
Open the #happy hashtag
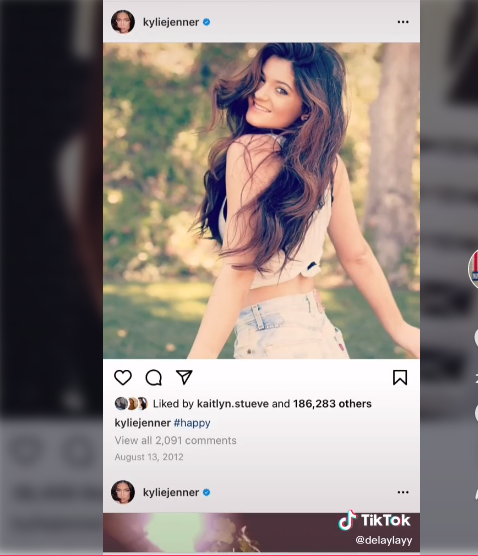click(192, 423)
